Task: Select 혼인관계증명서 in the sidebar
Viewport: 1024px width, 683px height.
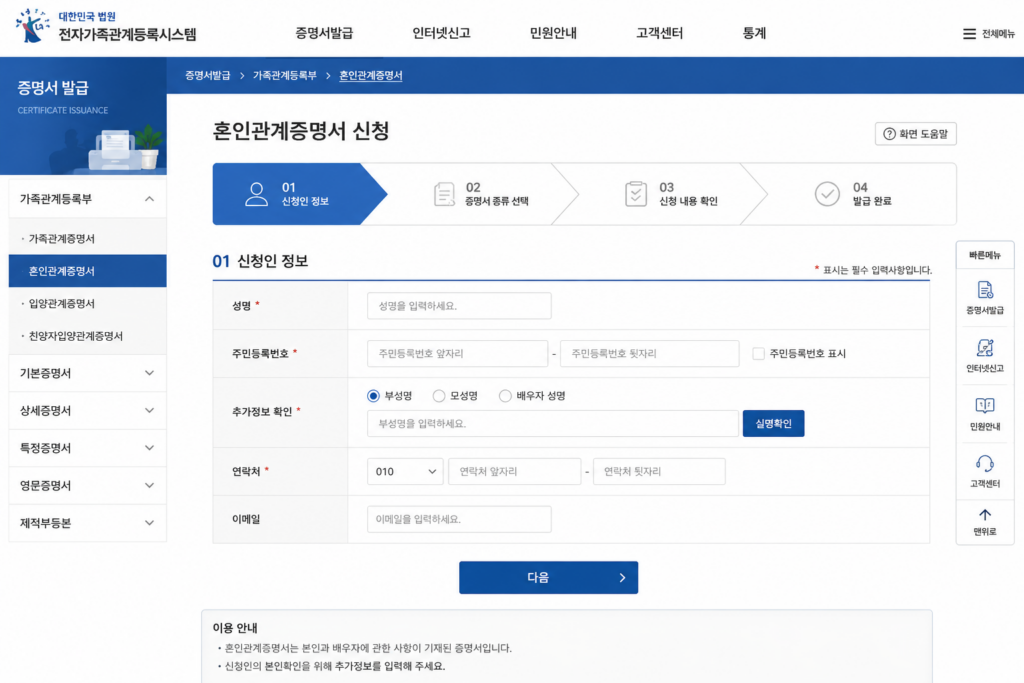Action: pos(88,271)
